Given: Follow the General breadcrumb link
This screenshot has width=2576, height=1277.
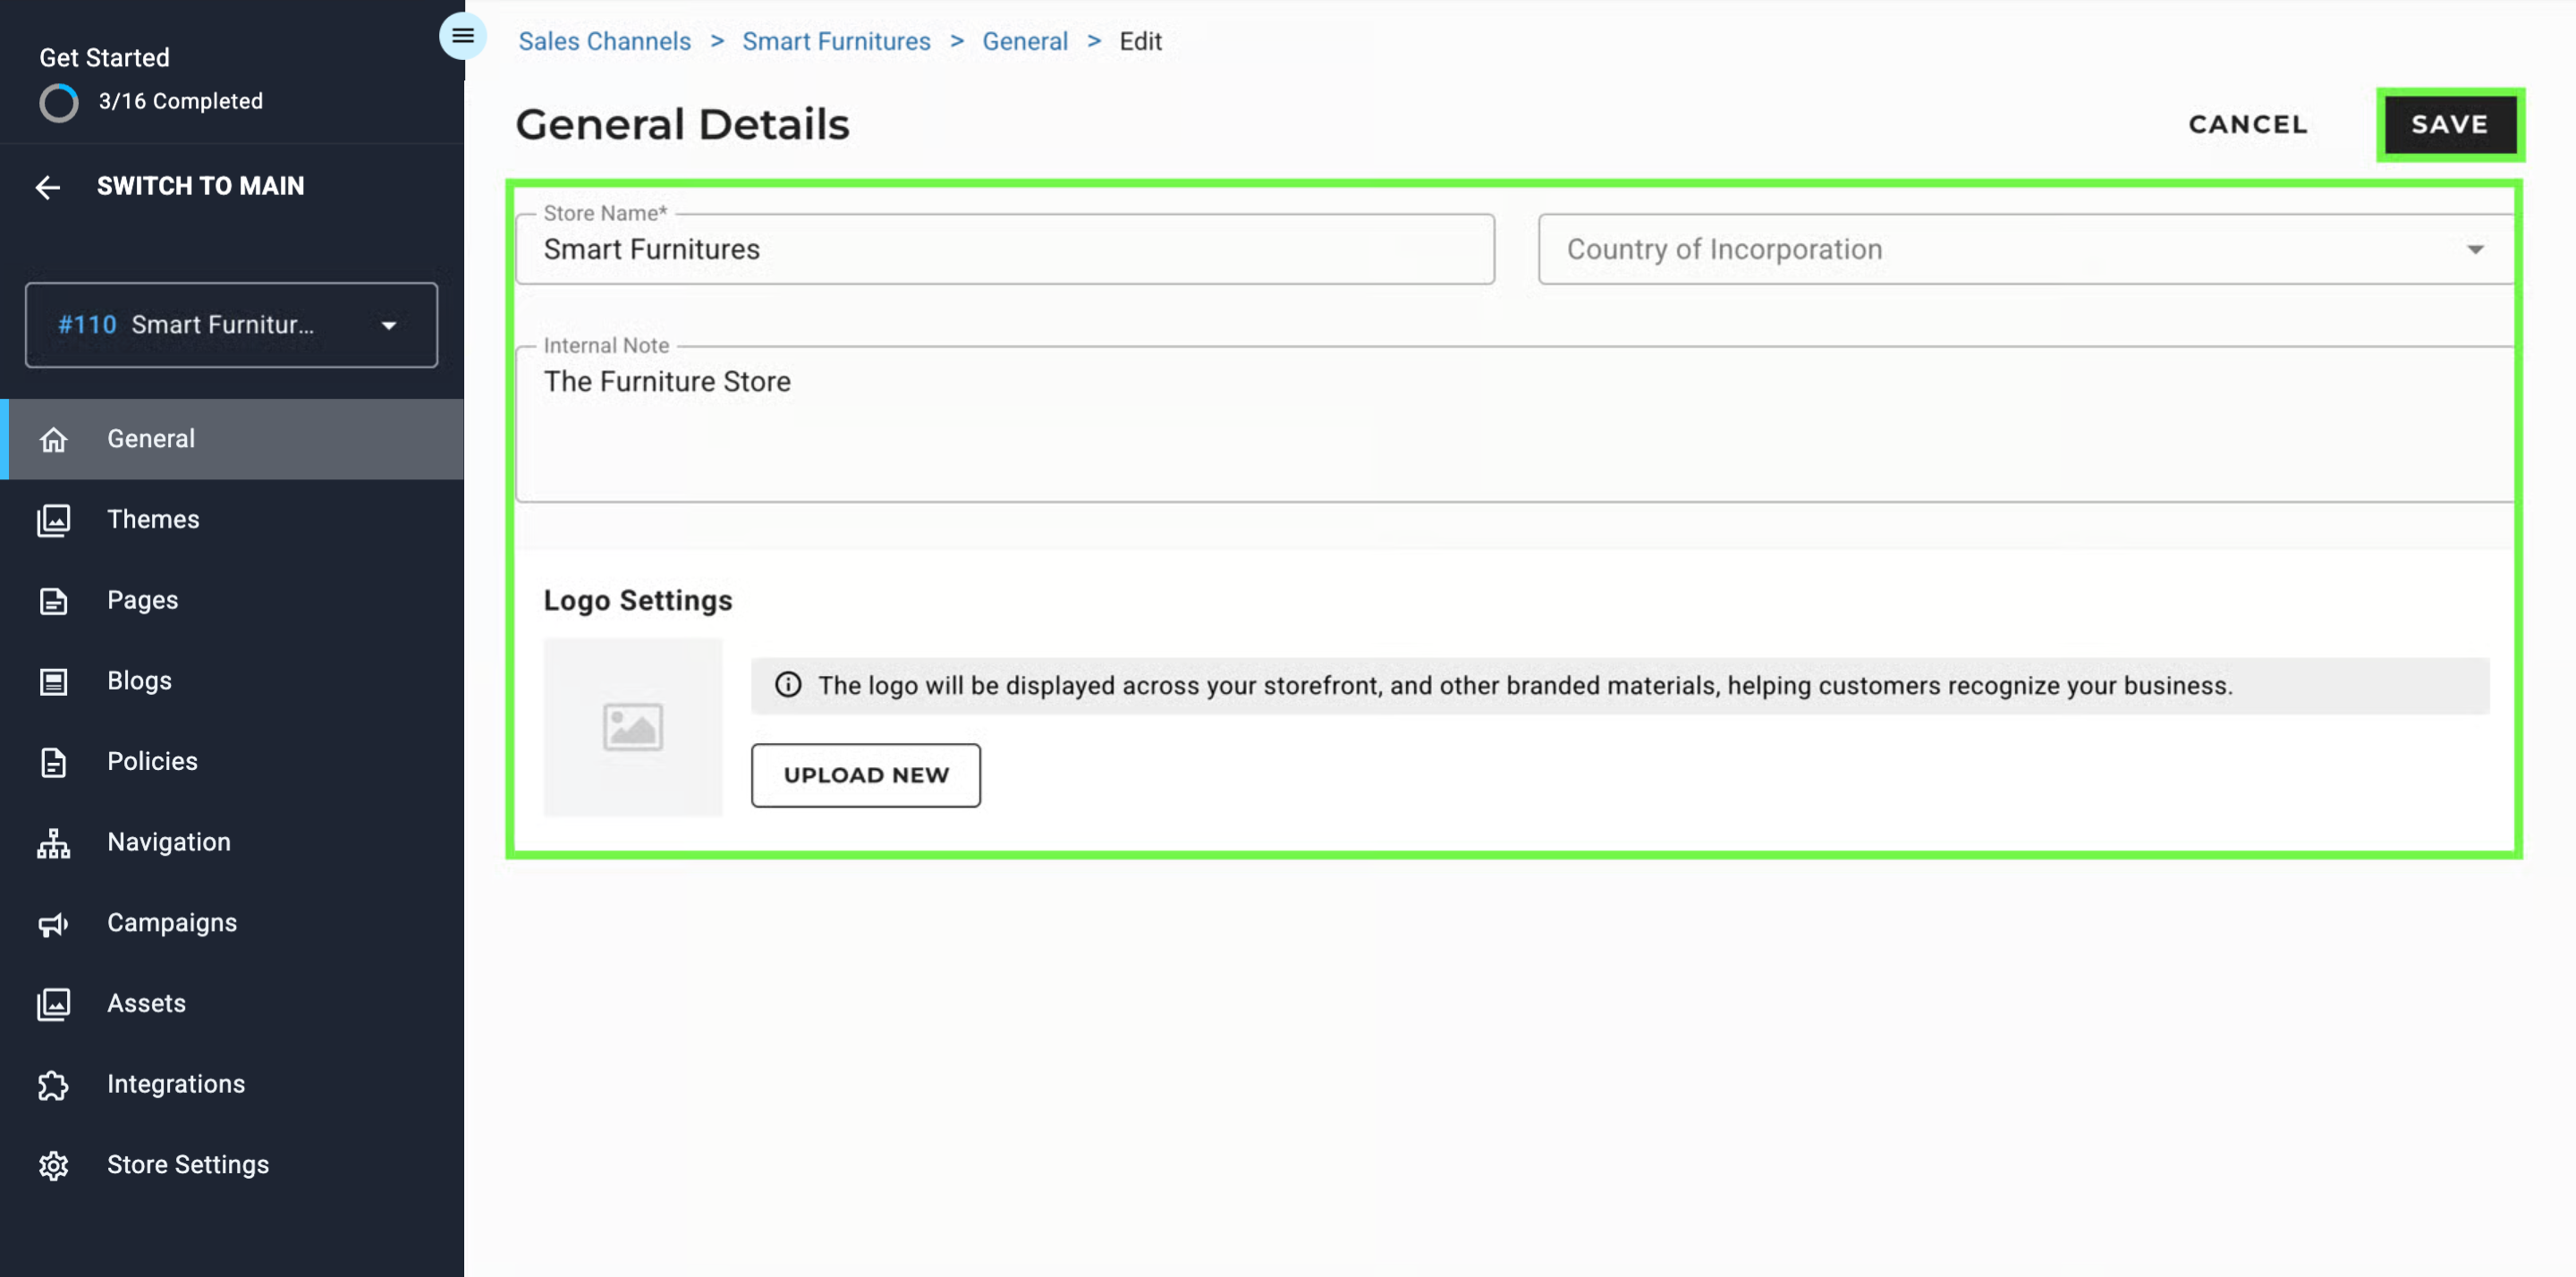Looking at the screenshot, I should (1025, 42).
